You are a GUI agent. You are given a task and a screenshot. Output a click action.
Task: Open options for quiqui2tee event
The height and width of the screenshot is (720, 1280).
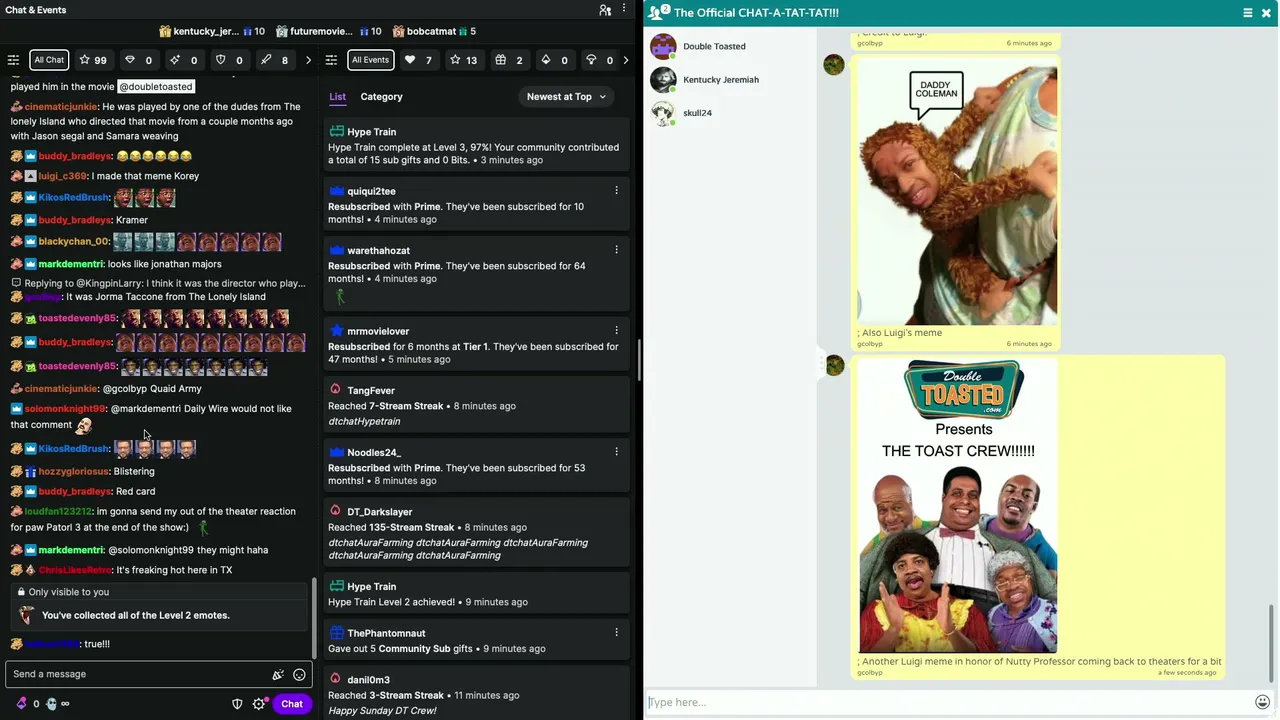click(616, 190)
